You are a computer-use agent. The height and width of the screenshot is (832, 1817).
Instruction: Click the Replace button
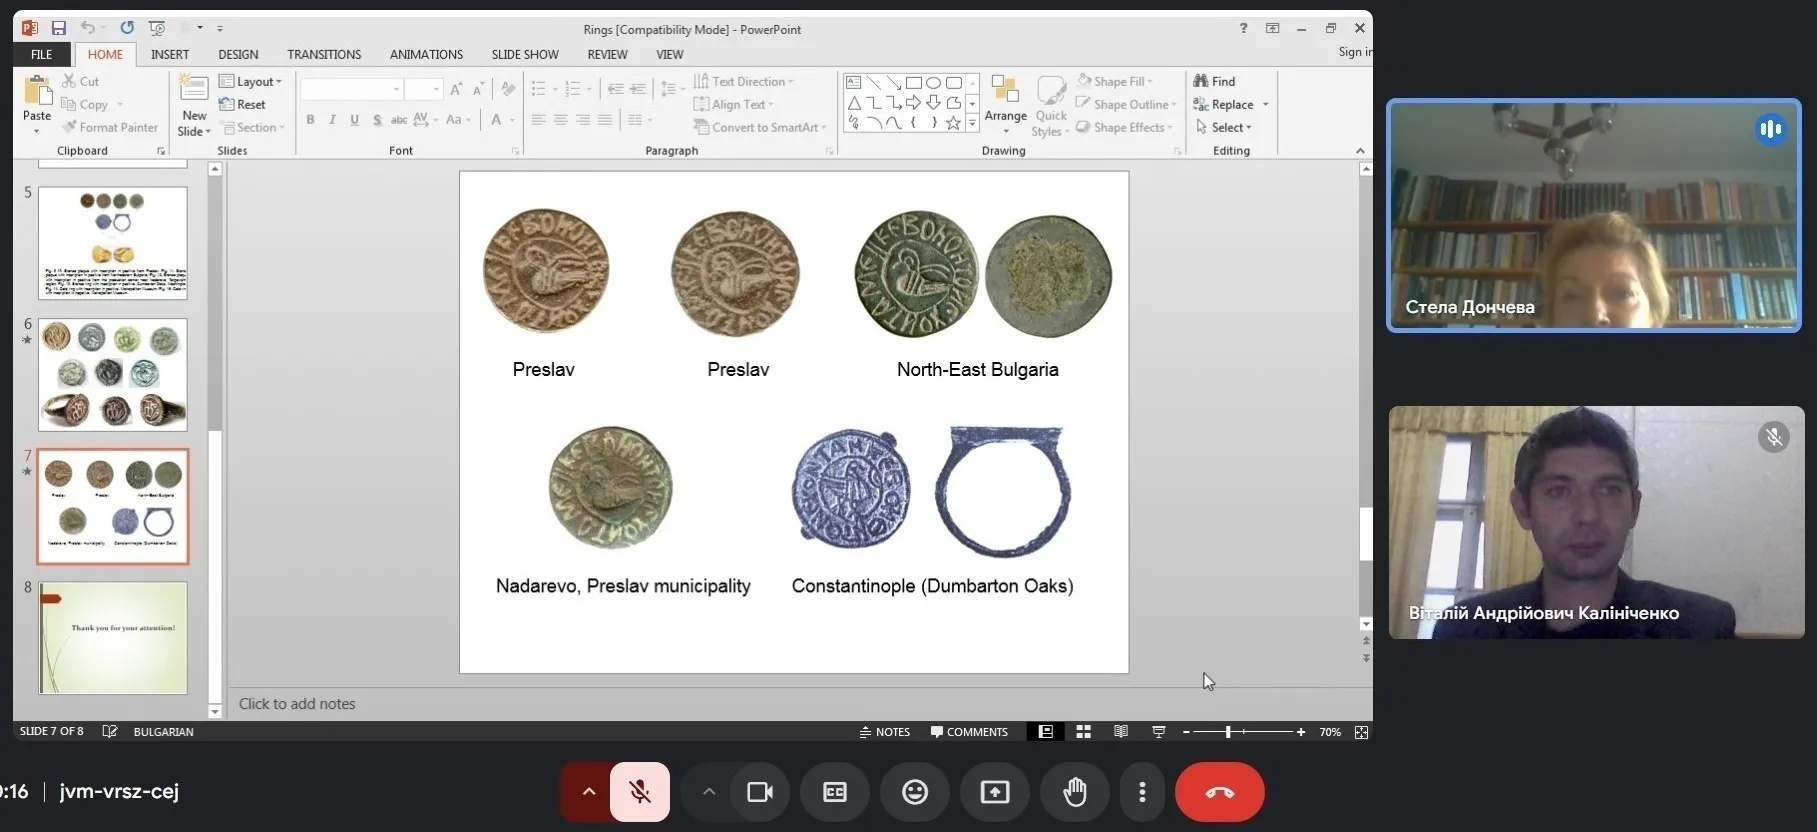click(x=1231, y=105)
